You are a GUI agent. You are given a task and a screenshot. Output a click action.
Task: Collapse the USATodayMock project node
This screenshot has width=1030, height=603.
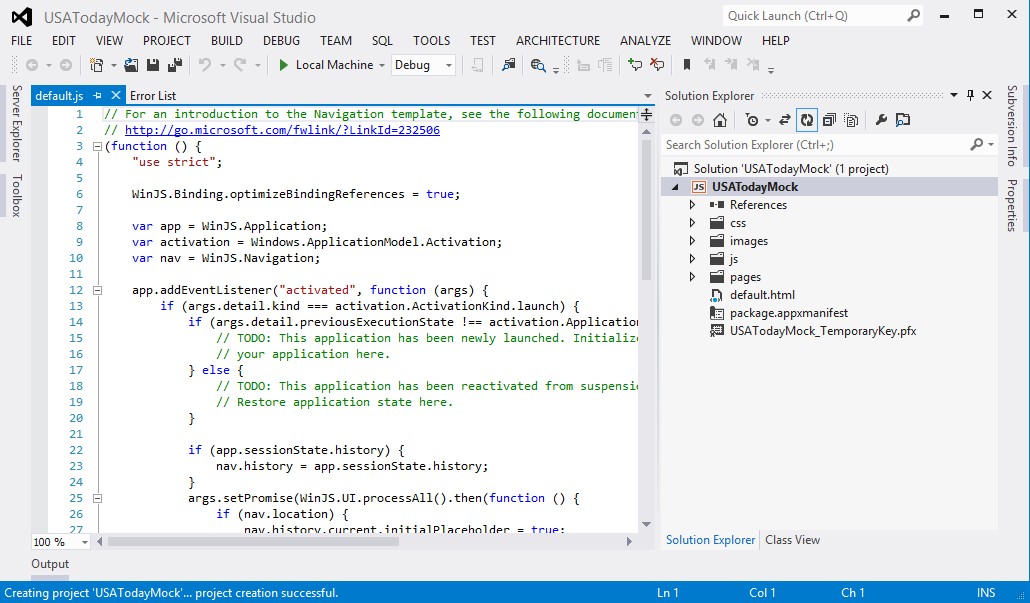(677, 186)
